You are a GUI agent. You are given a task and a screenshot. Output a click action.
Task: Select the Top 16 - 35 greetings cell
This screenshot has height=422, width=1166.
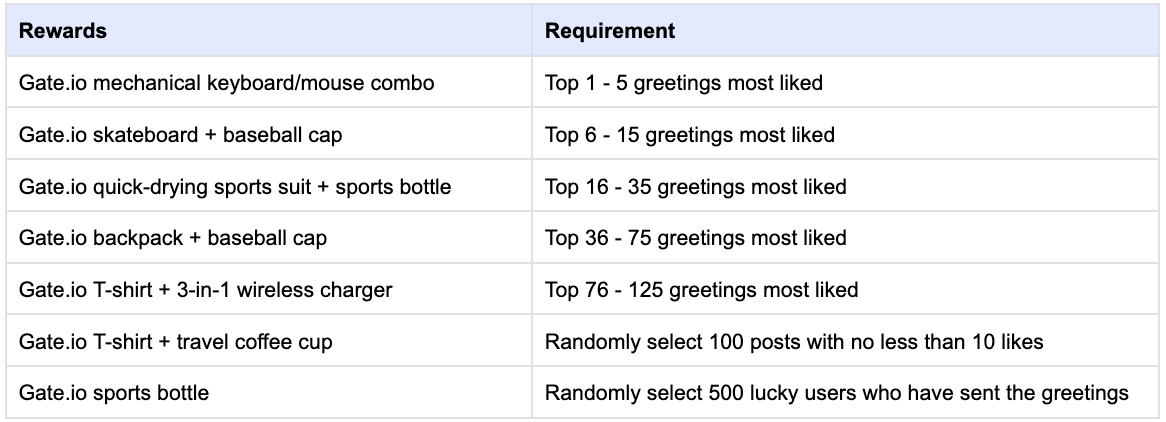coord(695,187)
